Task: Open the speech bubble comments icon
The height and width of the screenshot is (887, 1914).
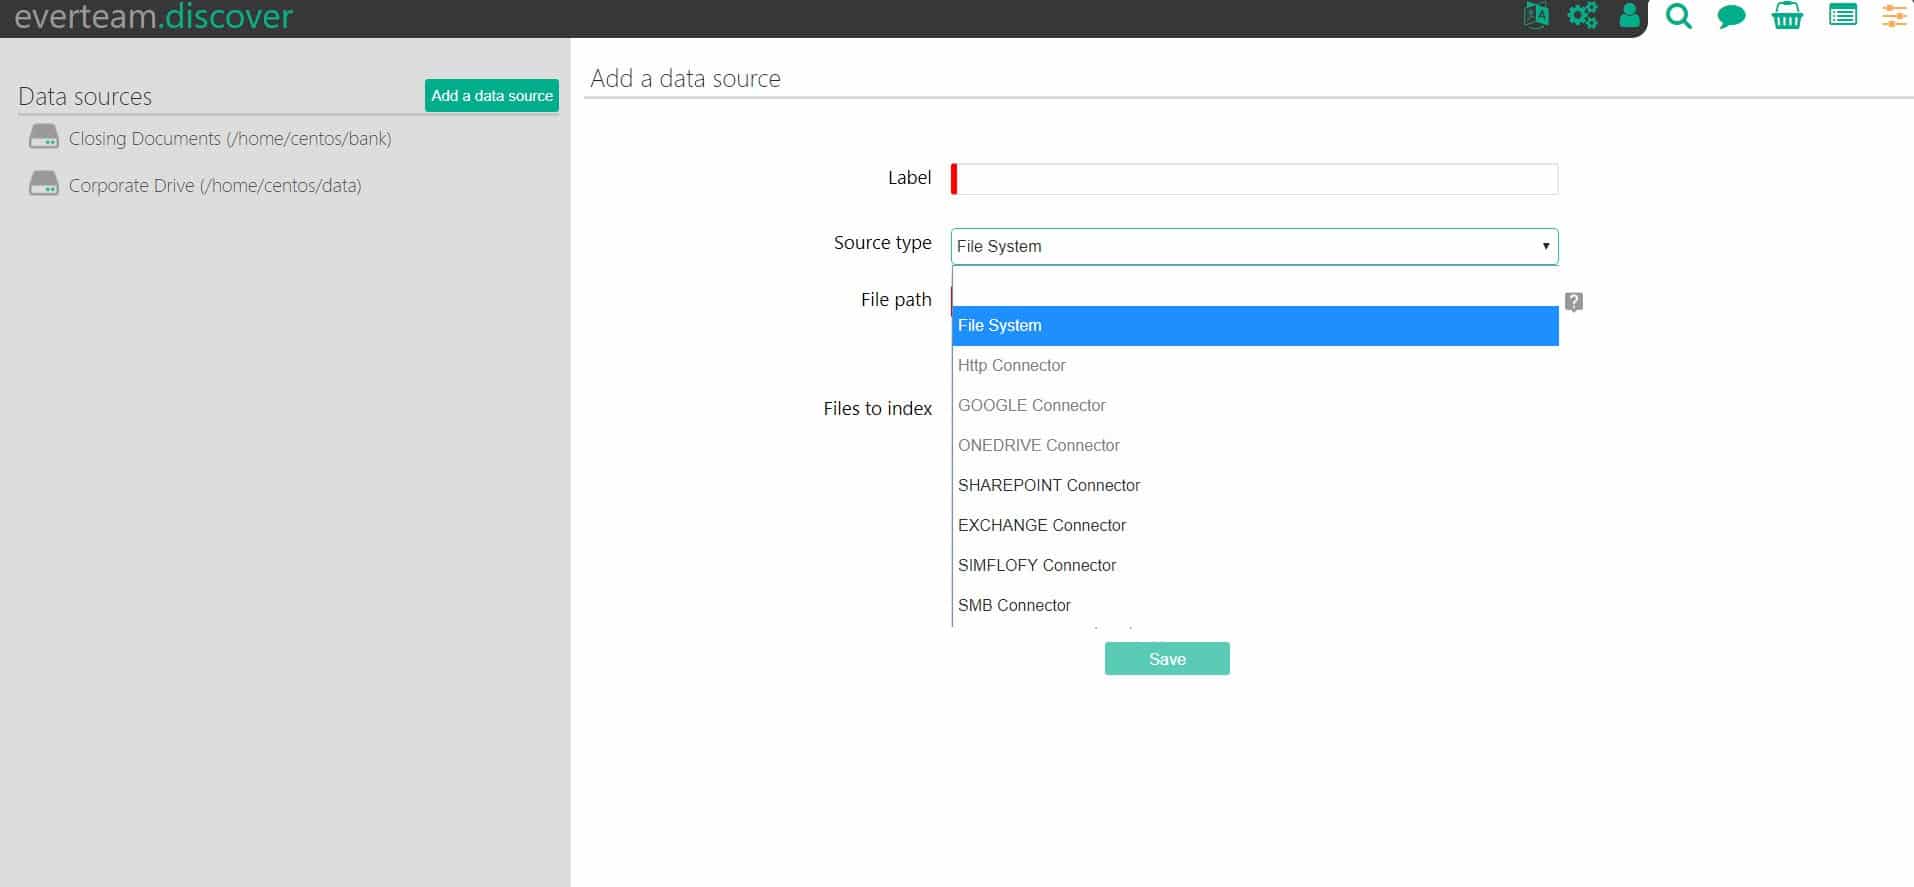Action: [x=1731, y=16]
